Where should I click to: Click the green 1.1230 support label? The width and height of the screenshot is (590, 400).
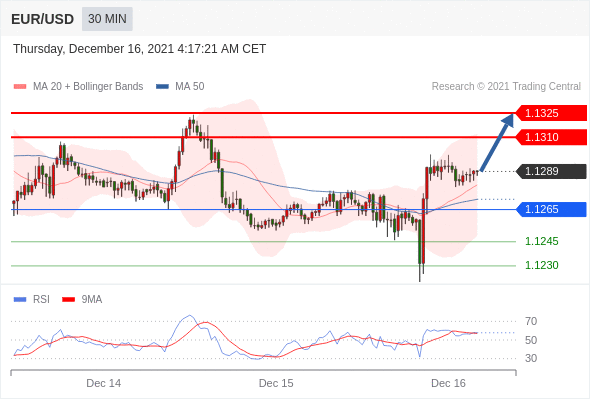[x=541, y=266]
